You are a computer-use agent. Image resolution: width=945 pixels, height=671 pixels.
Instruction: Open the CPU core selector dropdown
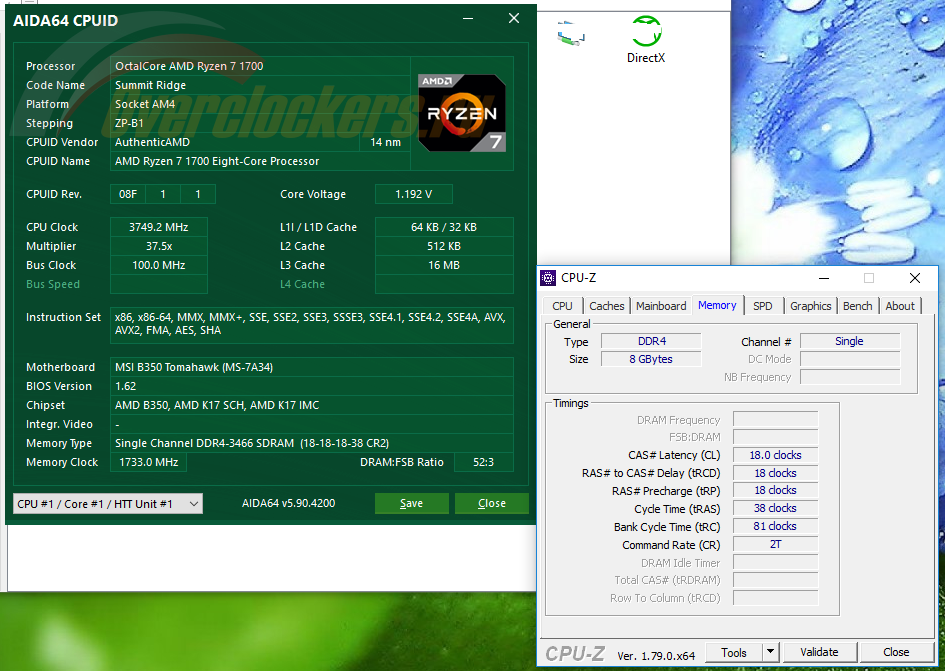click(x=108, y=503)
